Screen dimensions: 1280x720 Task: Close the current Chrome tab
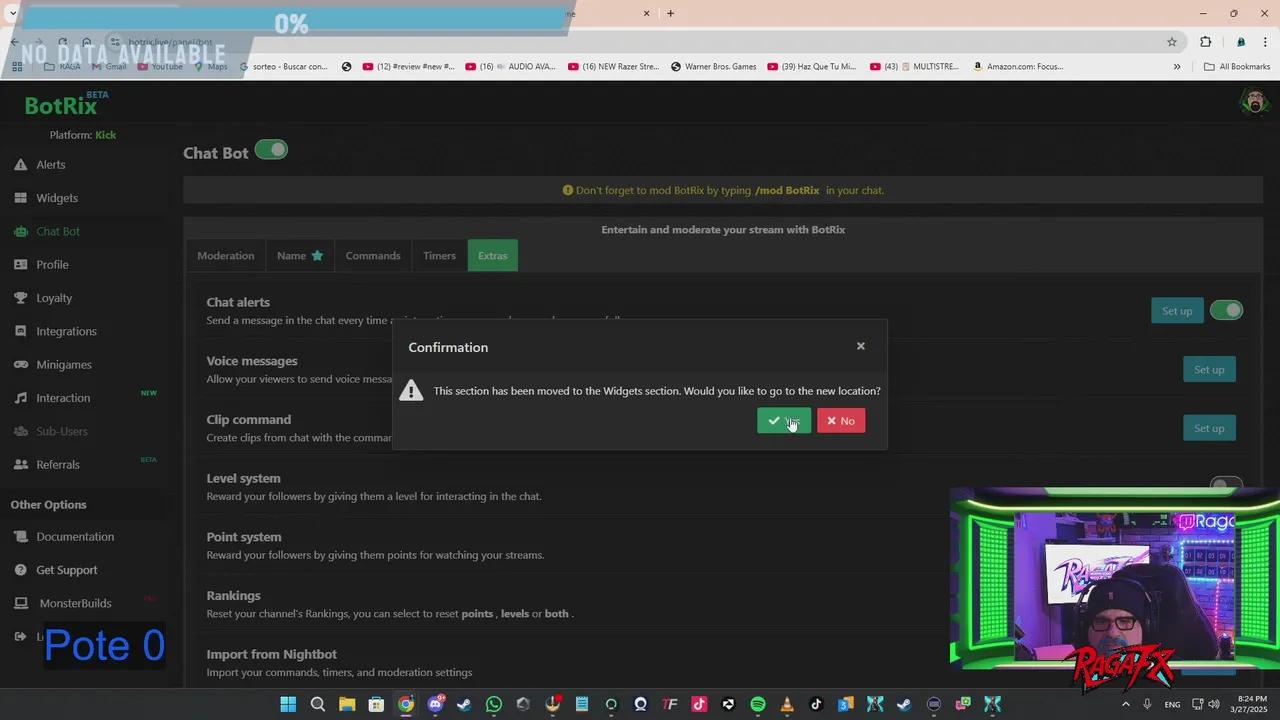646,13
